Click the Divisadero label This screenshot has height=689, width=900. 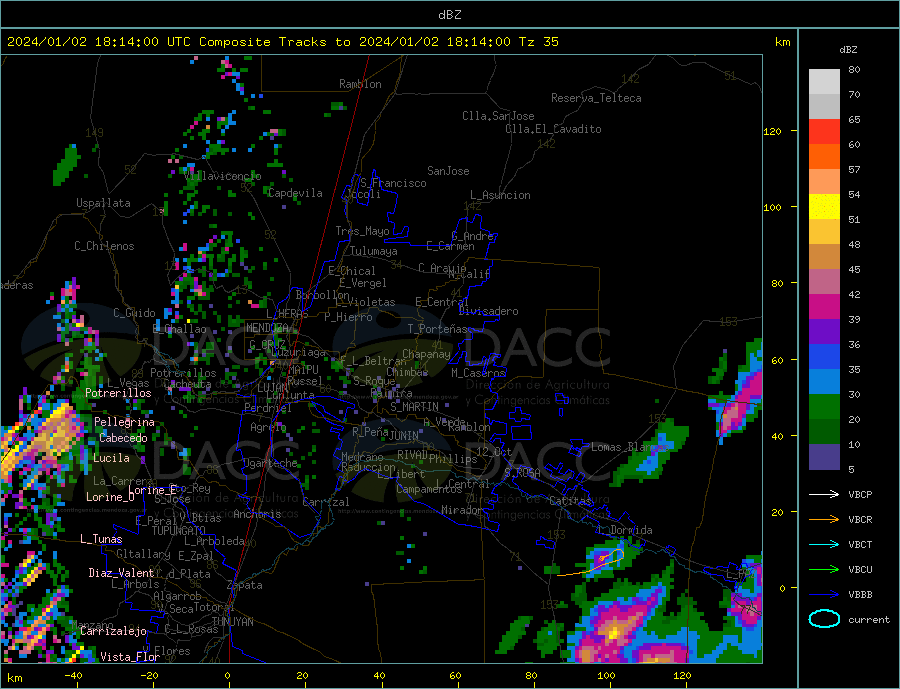(488, 311)
